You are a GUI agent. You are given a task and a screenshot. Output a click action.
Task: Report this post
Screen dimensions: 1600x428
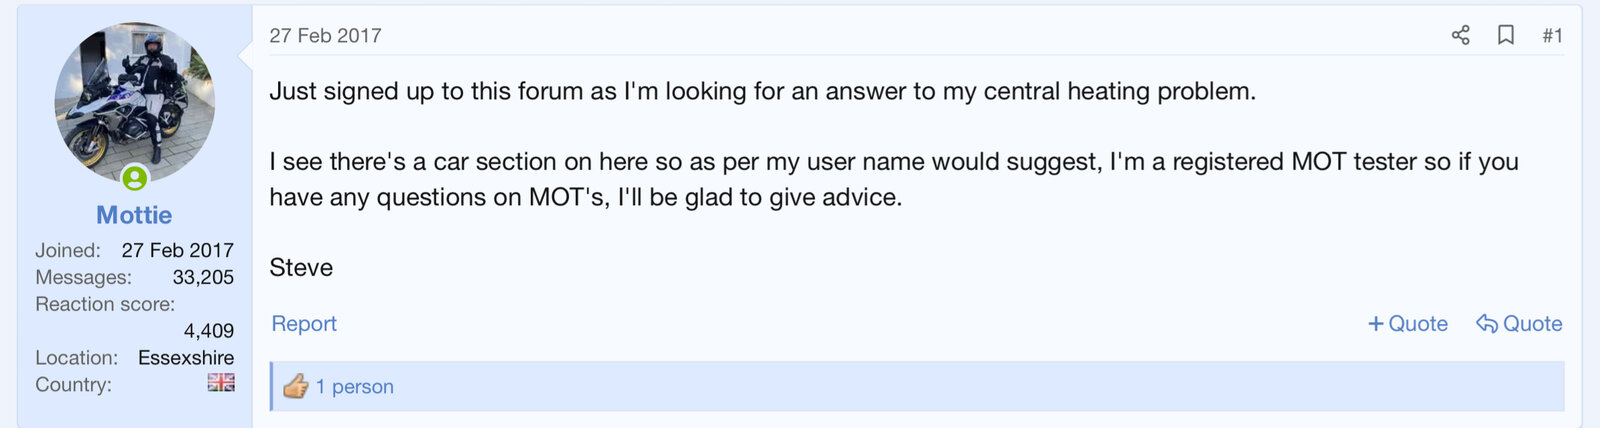pyautogui.click(x=304, y=323)
